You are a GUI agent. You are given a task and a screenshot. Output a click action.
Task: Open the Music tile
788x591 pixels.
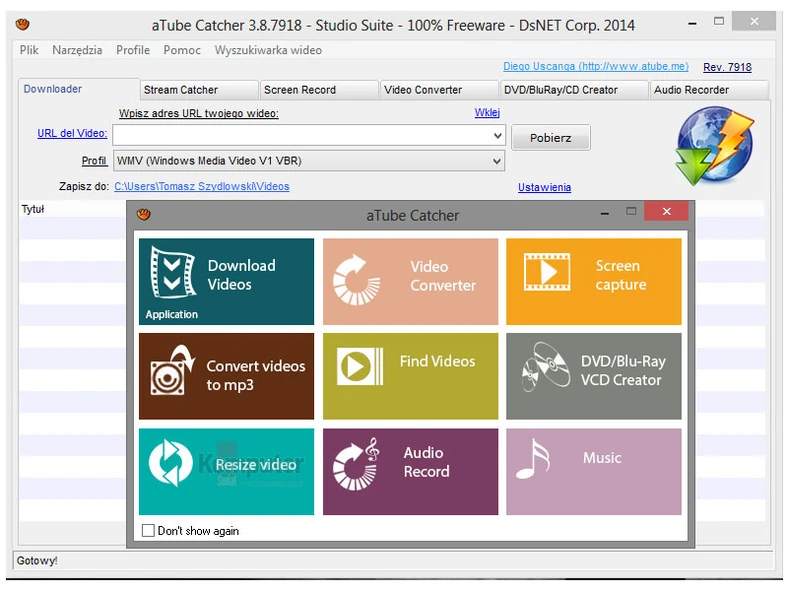593,471
